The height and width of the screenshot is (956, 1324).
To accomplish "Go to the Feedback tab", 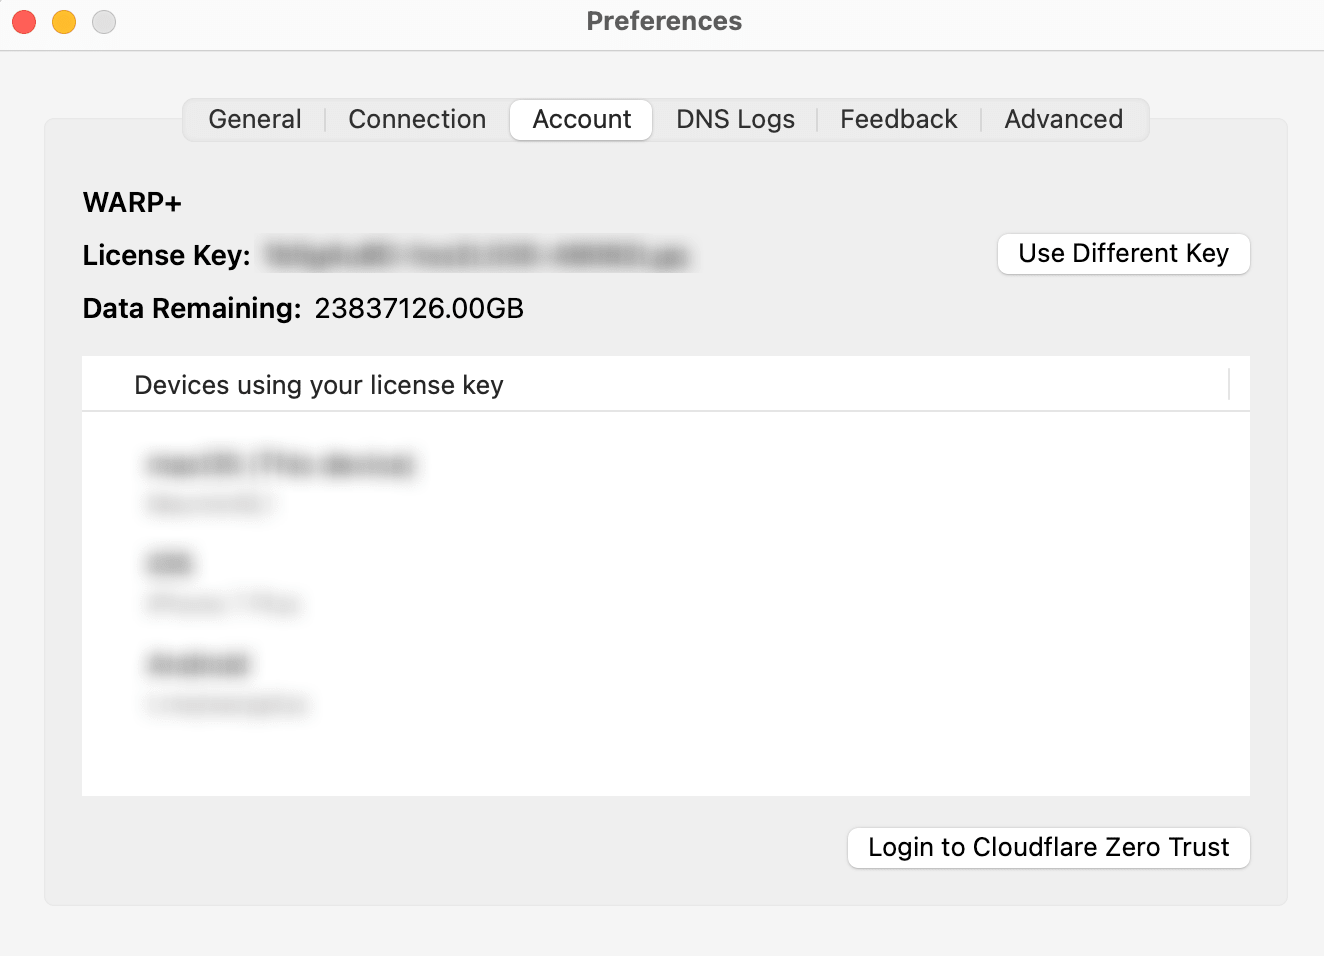I will (898, 120).
